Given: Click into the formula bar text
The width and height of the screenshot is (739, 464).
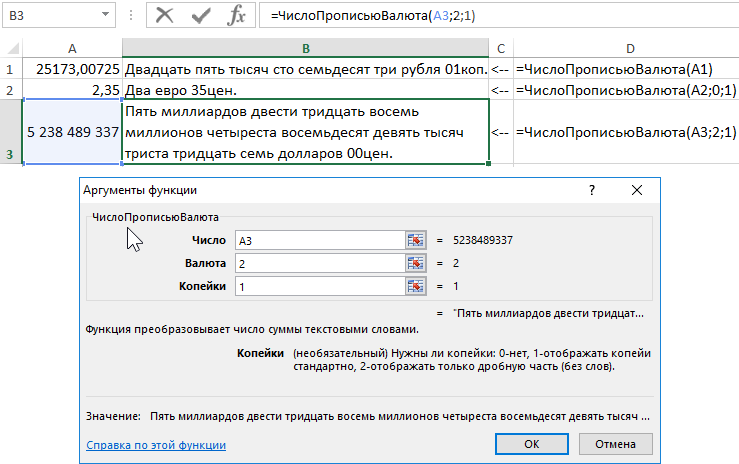Looking at the screenshot, I should (373, 16).
